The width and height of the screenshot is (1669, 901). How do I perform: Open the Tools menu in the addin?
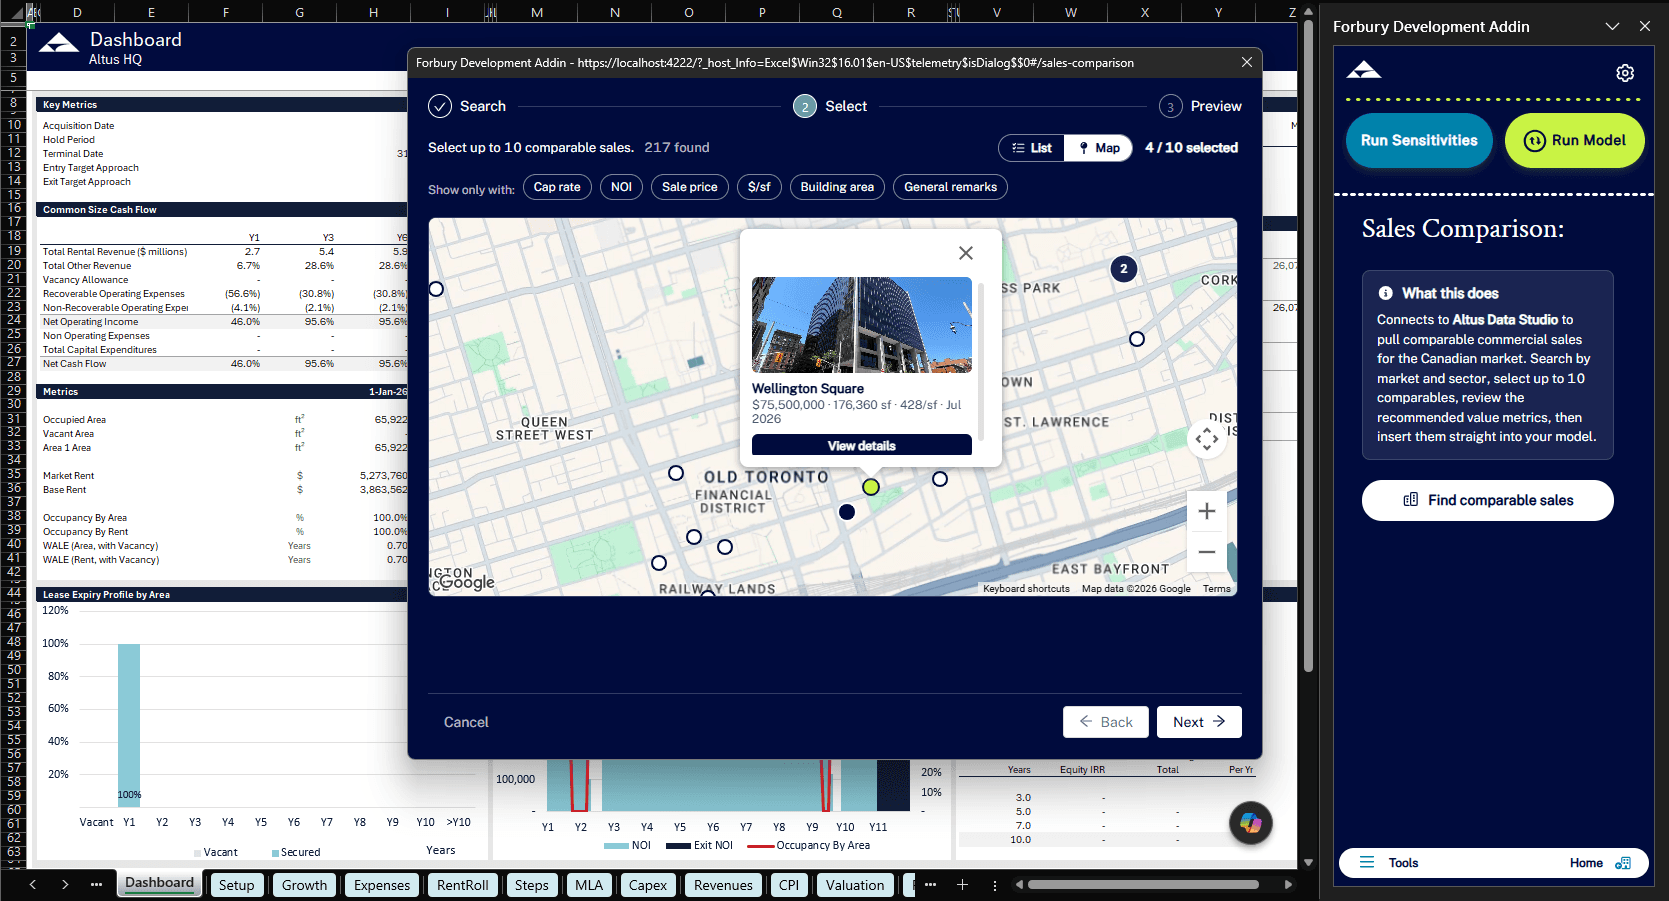click(x=1389, y=863)
